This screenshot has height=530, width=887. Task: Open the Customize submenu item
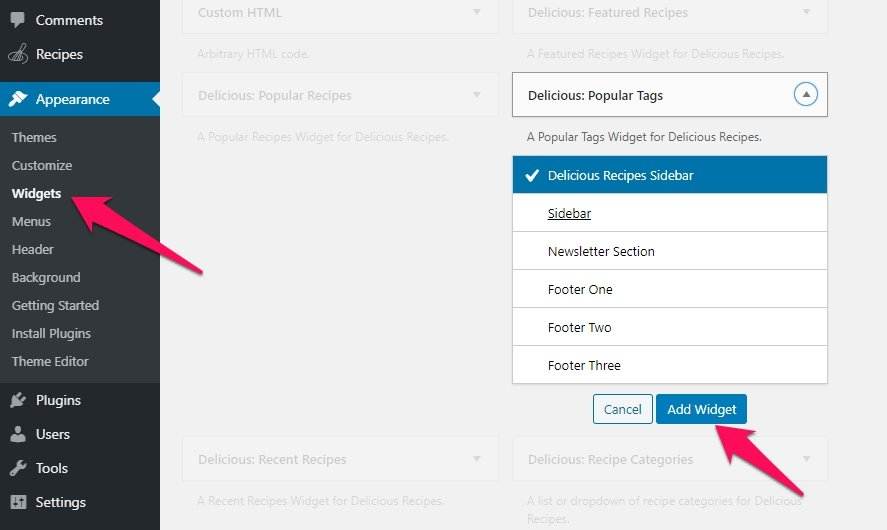pos(42,165)
